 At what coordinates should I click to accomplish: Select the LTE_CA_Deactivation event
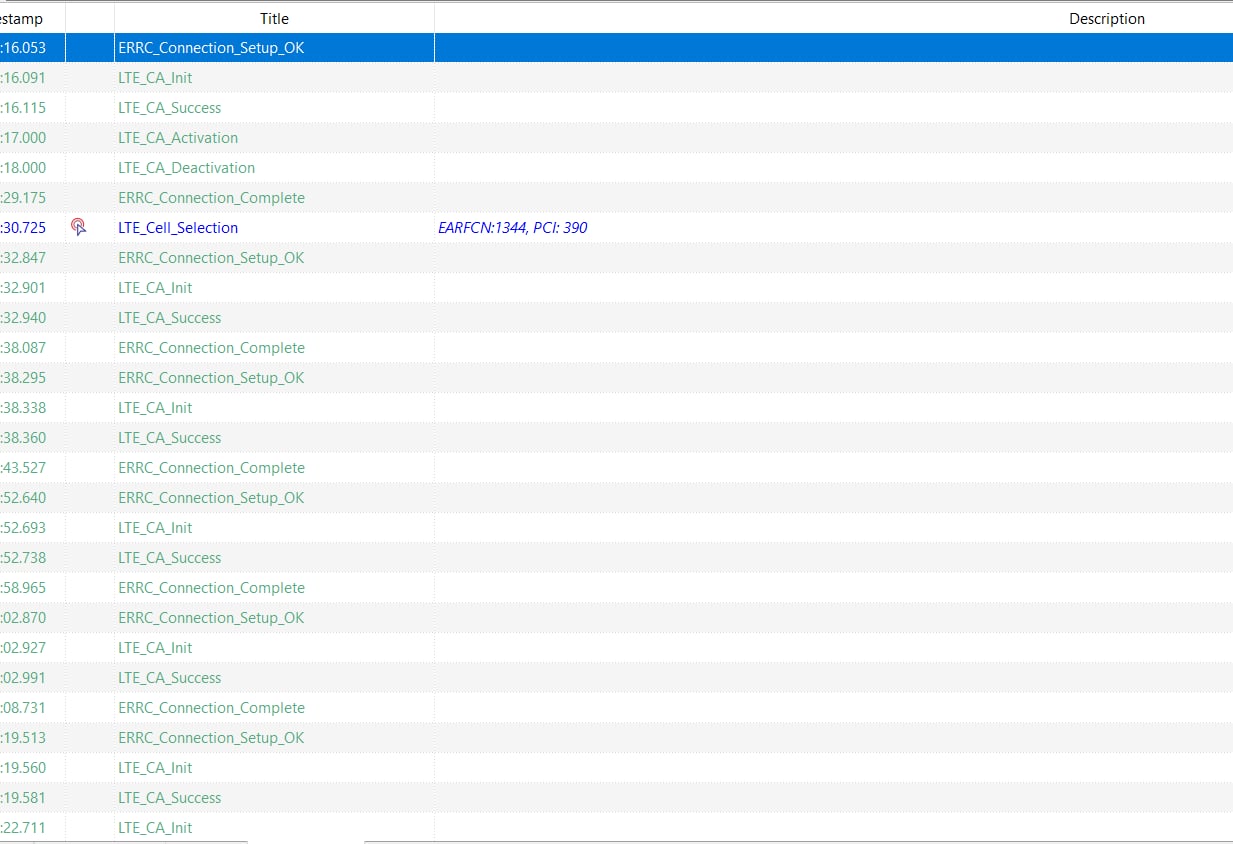(186, 167)
